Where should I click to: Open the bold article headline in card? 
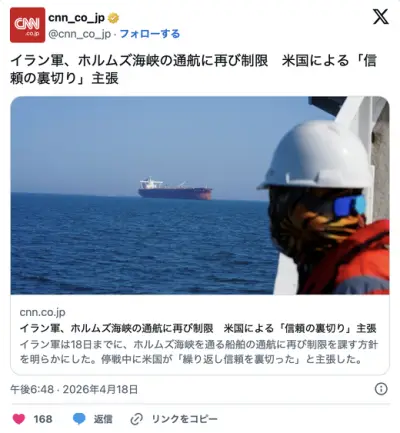pyautogui.click(x=198, y=328)
